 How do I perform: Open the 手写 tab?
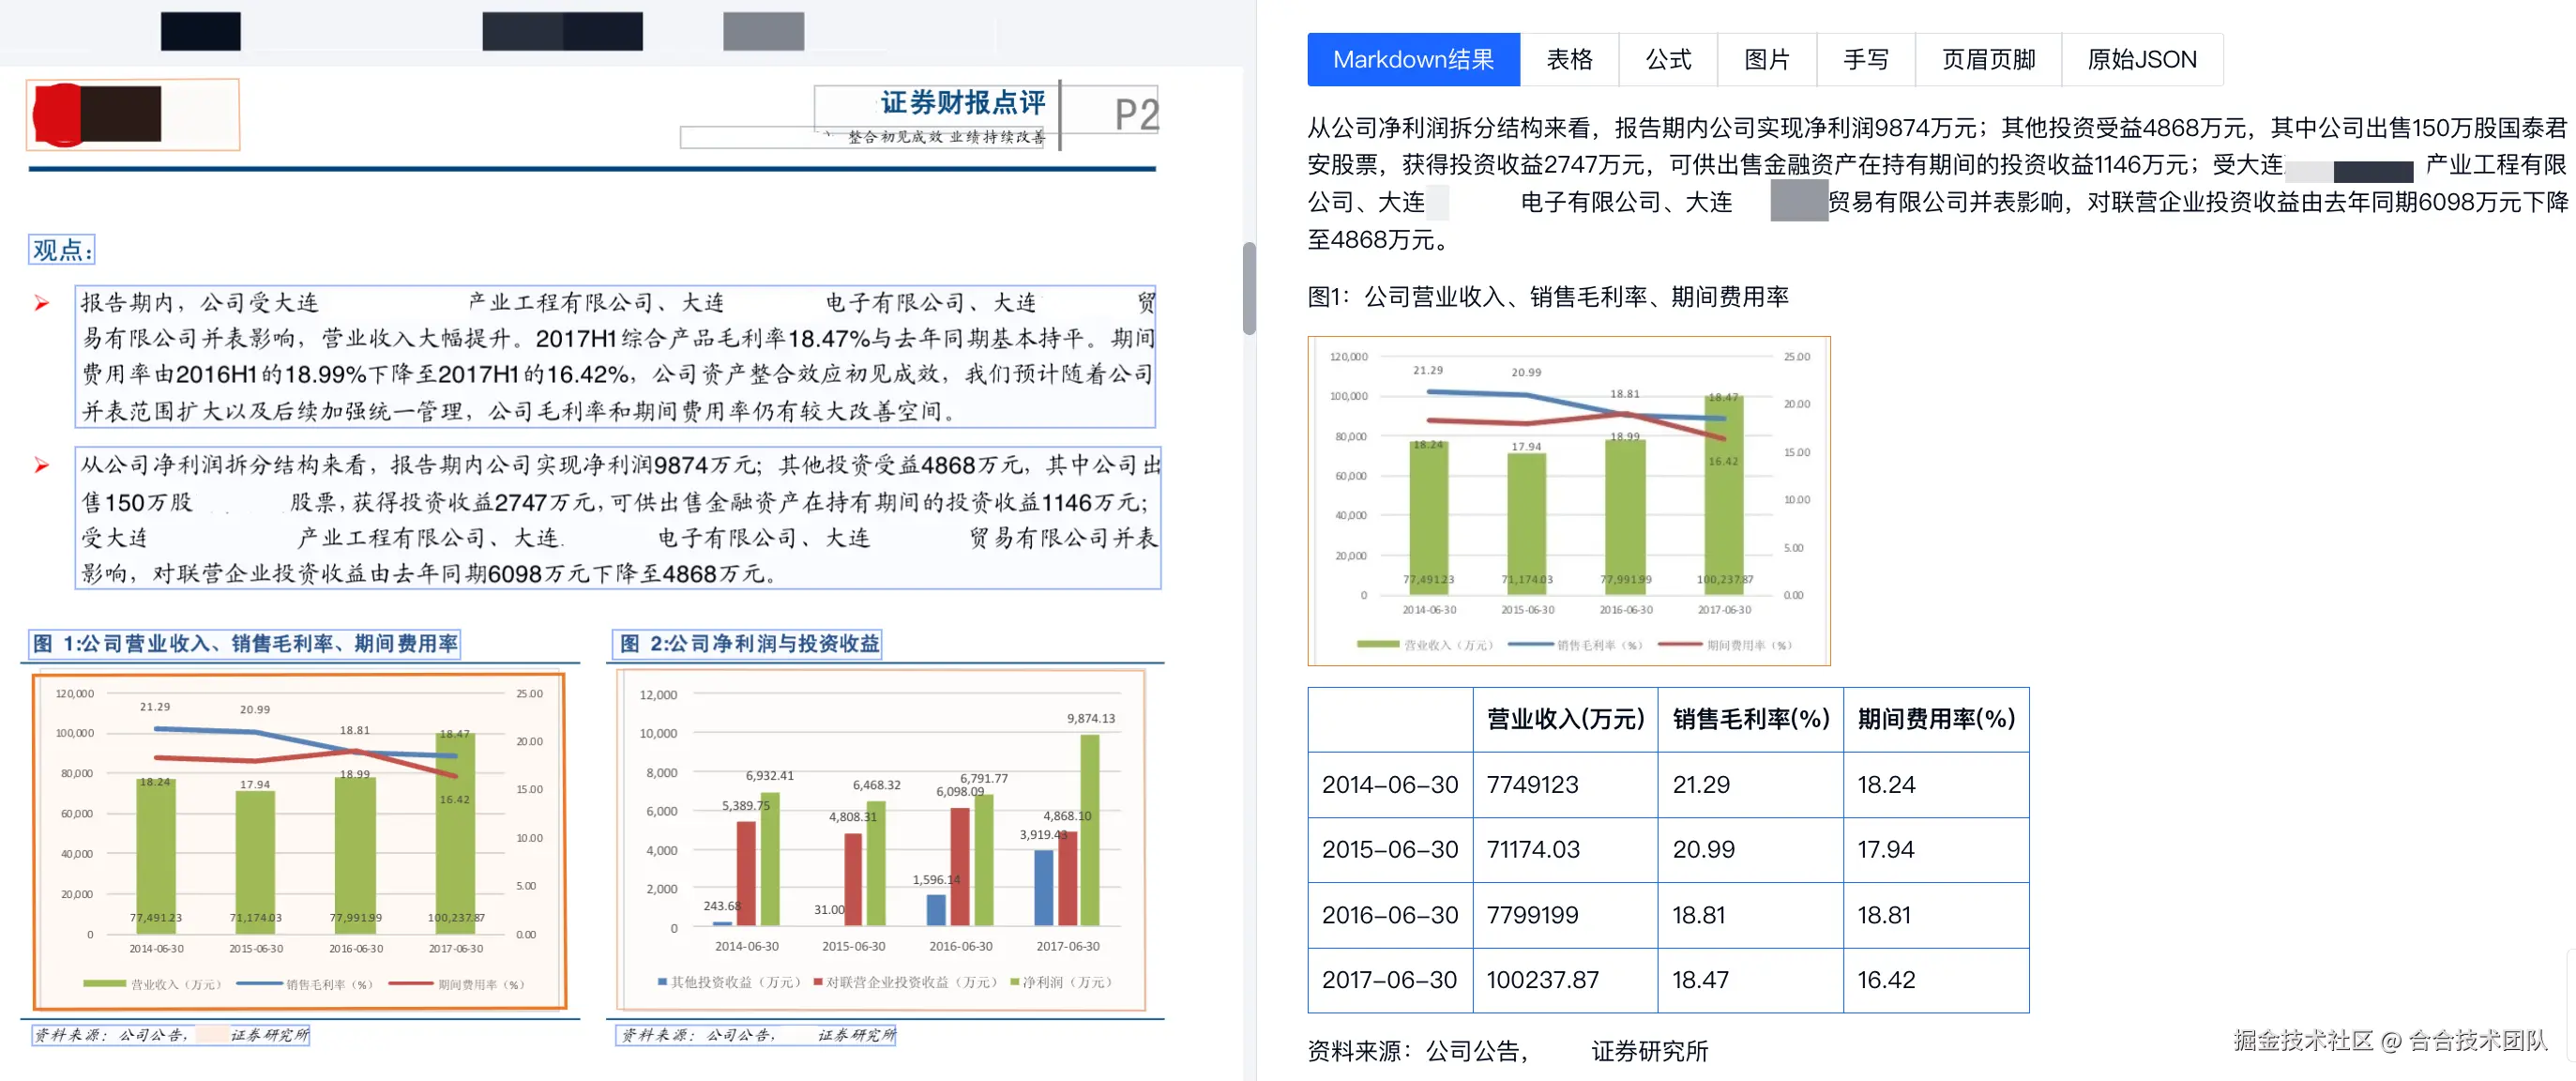click(x=1865, y=60)
